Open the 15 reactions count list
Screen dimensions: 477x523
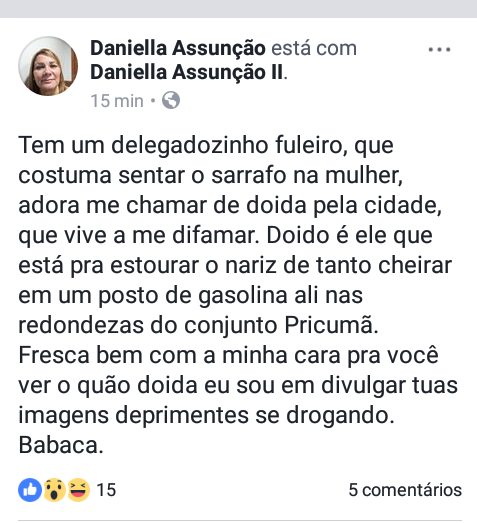[106, 490]
